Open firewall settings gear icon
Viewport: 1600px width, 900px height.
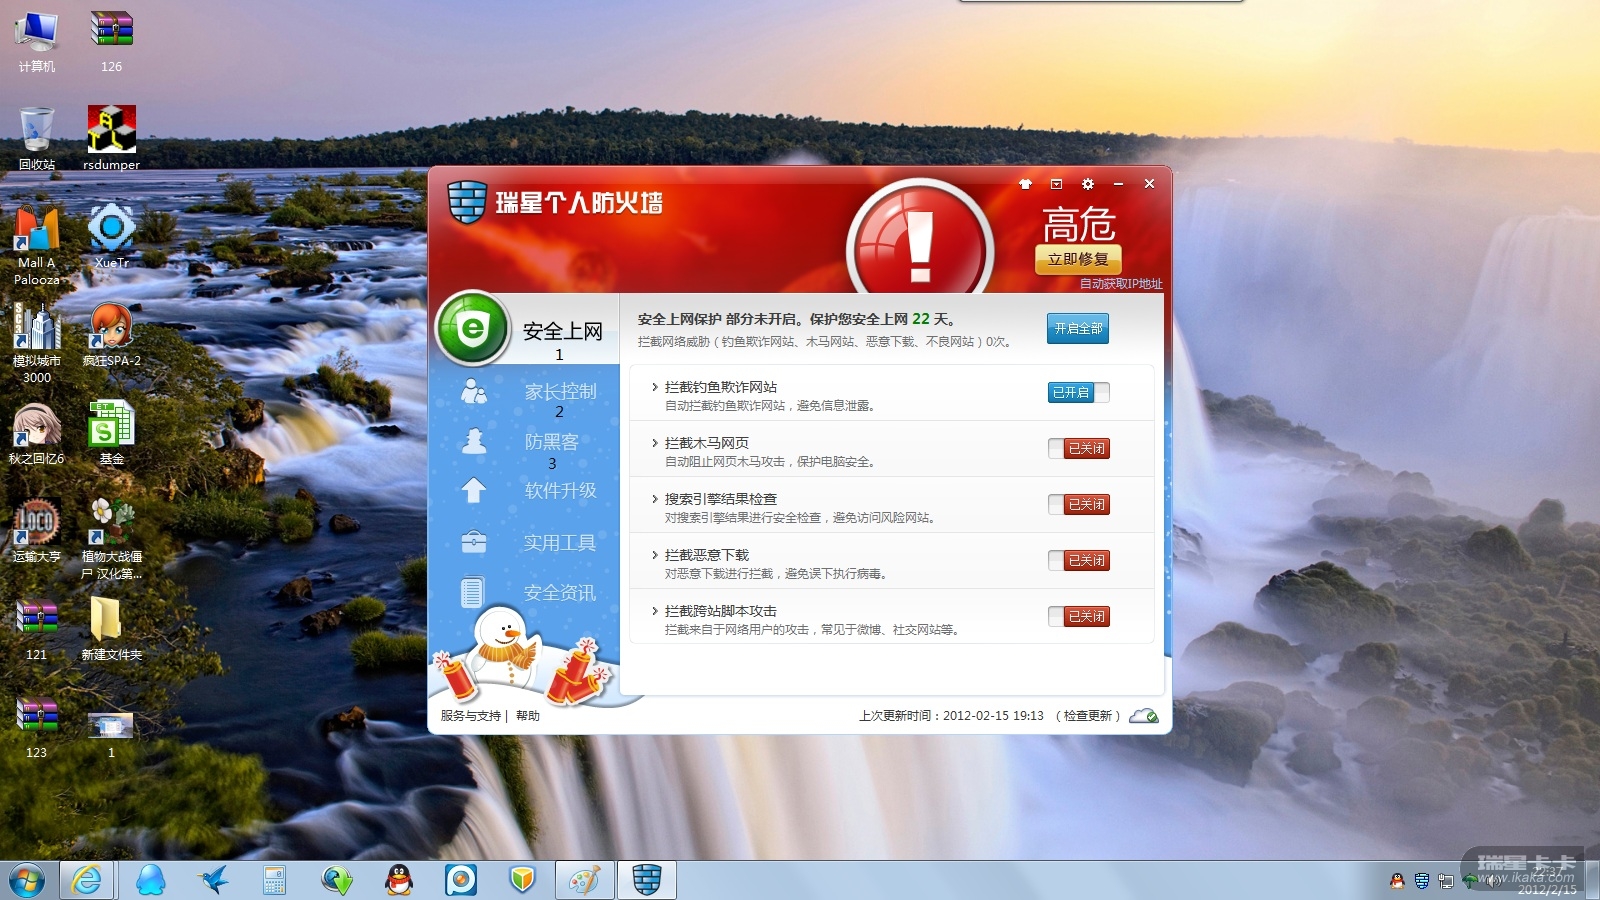pyautogui.click(x=1088, y=184)
